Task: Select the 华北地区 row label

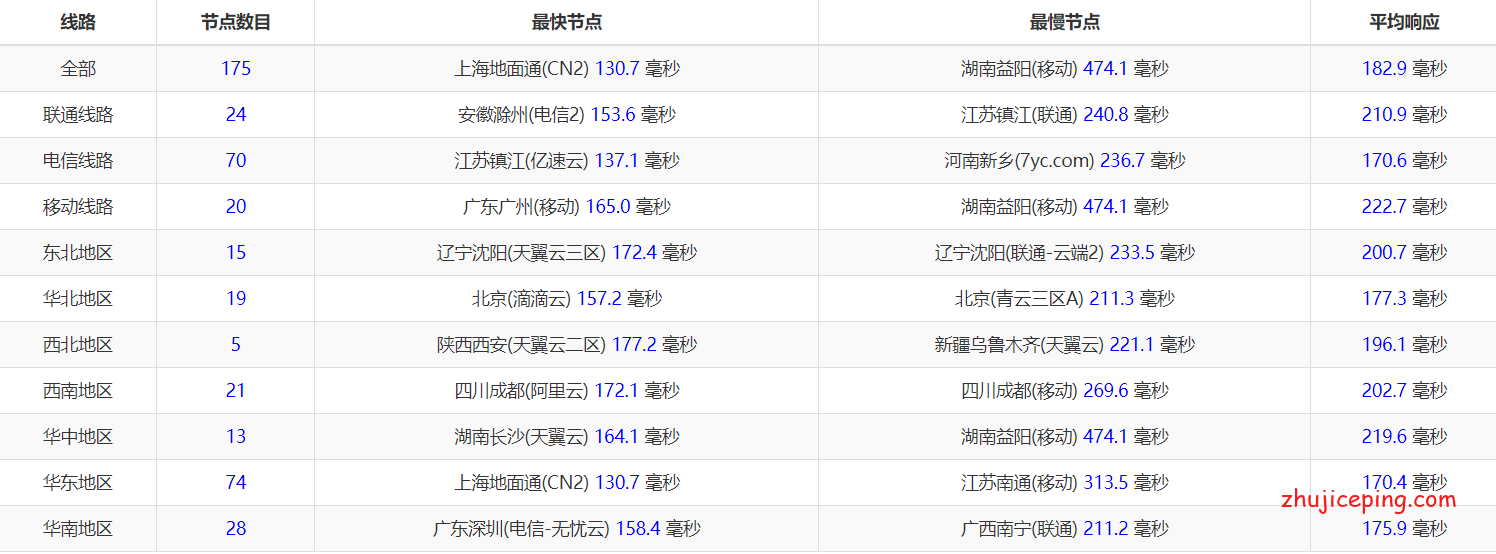Action: pos(78,299)
